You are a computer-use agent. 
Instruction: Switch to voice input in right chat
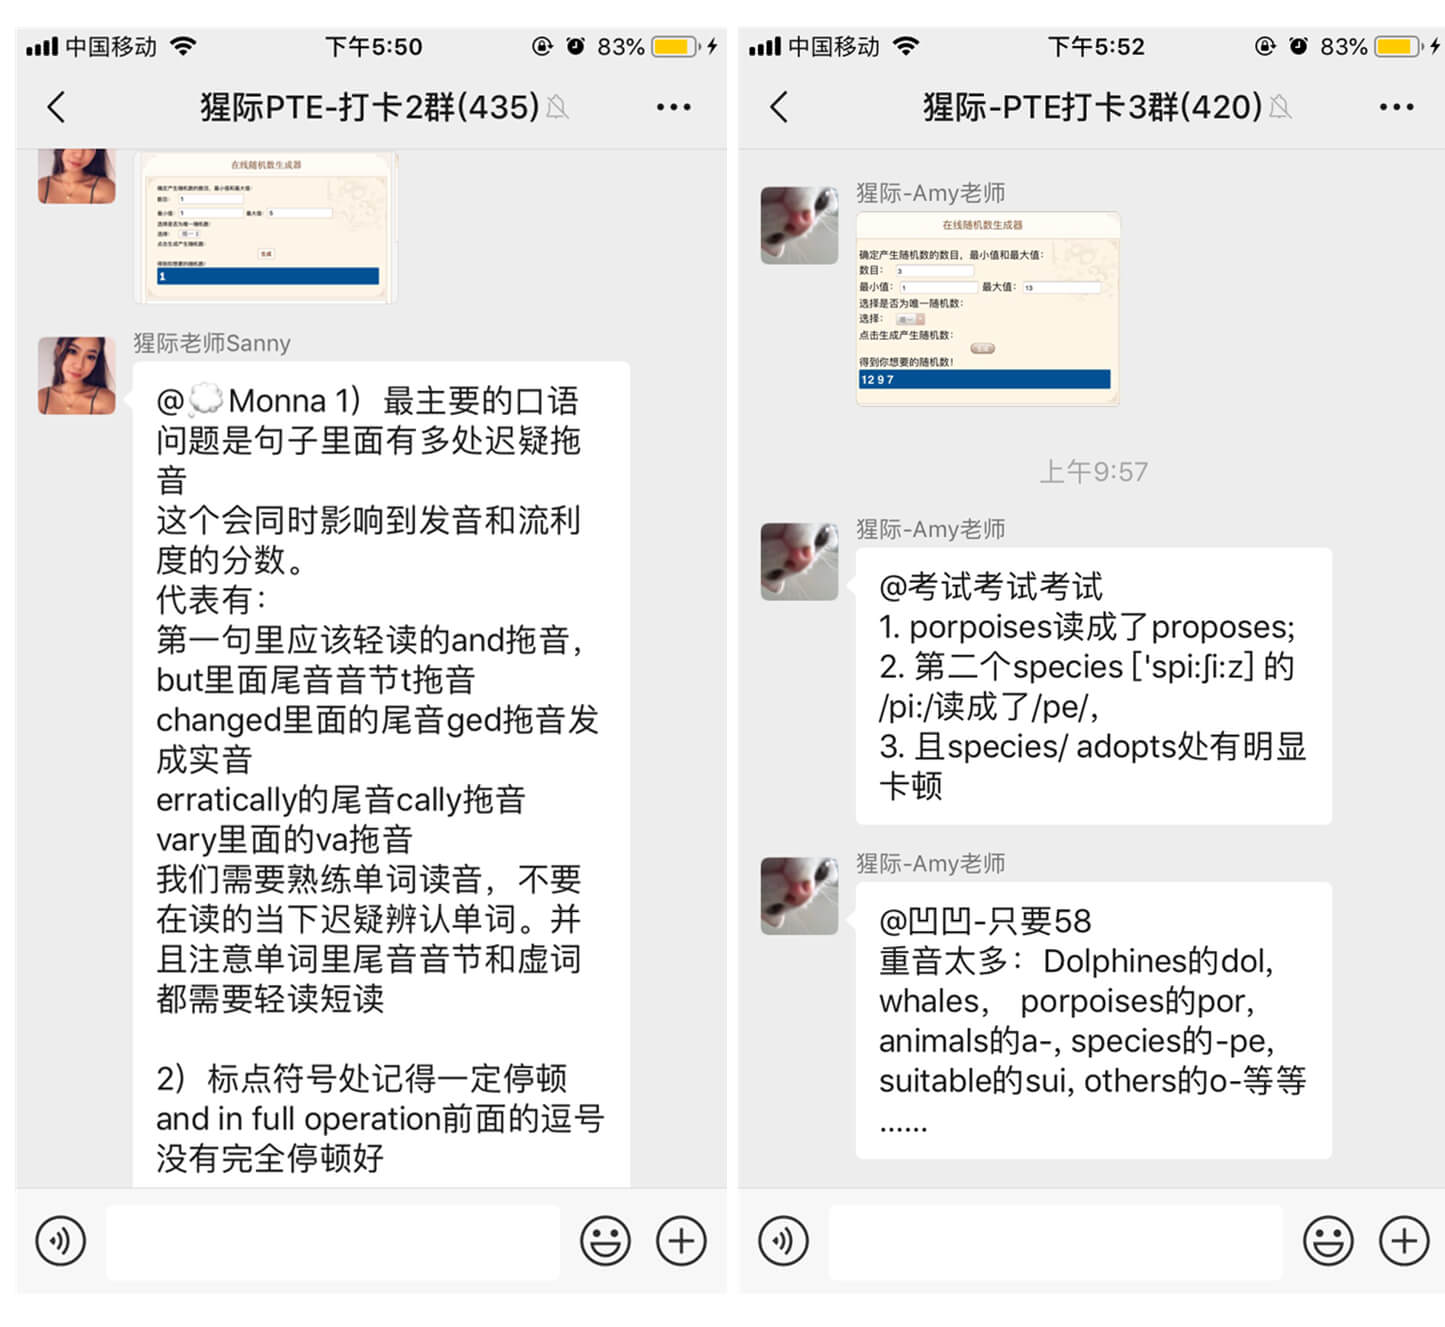click(x=784, y=1241)
